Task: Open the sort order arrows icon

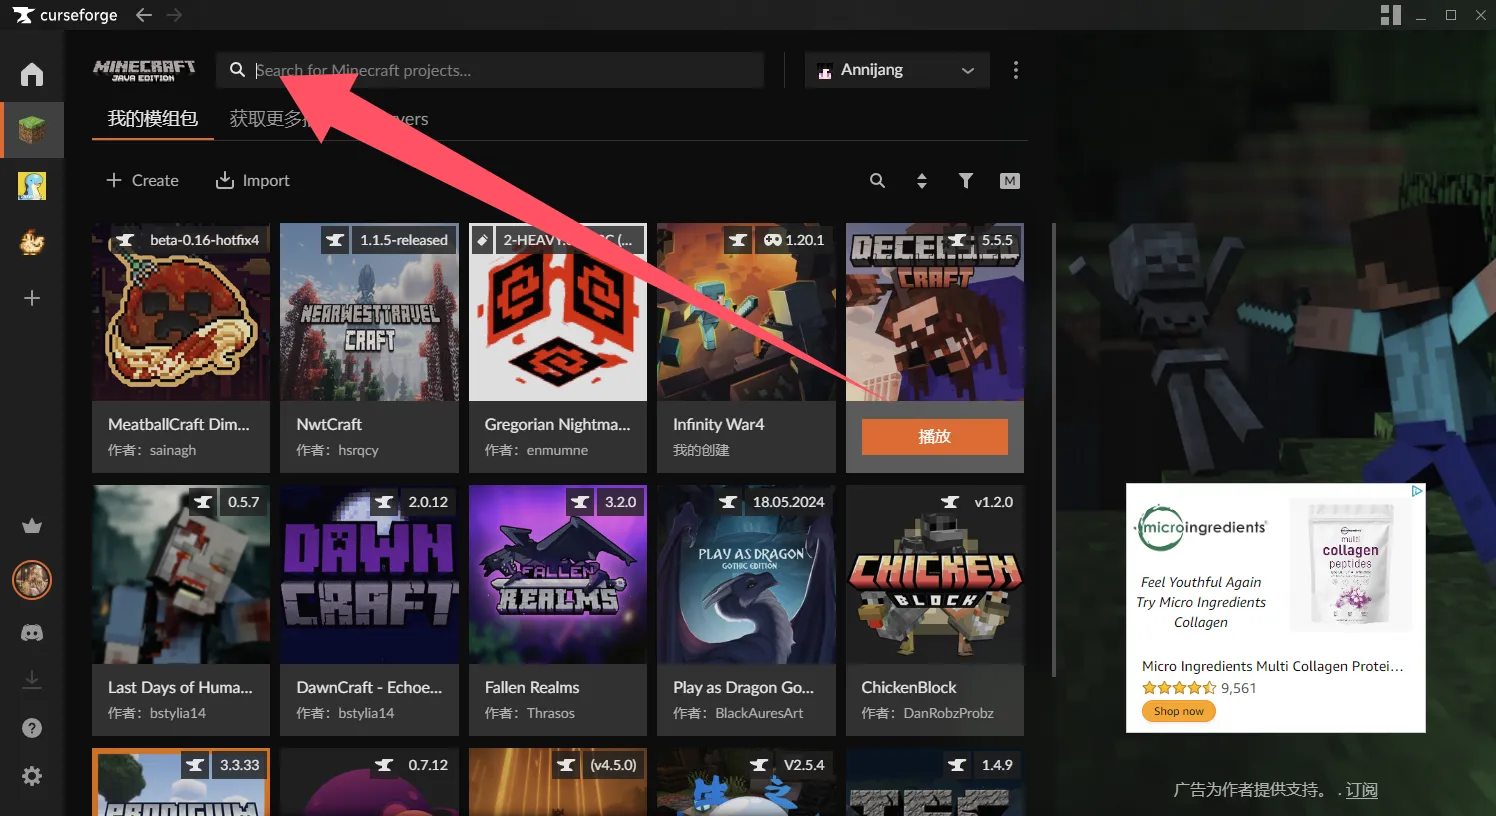Action: (x=922, y=181)
